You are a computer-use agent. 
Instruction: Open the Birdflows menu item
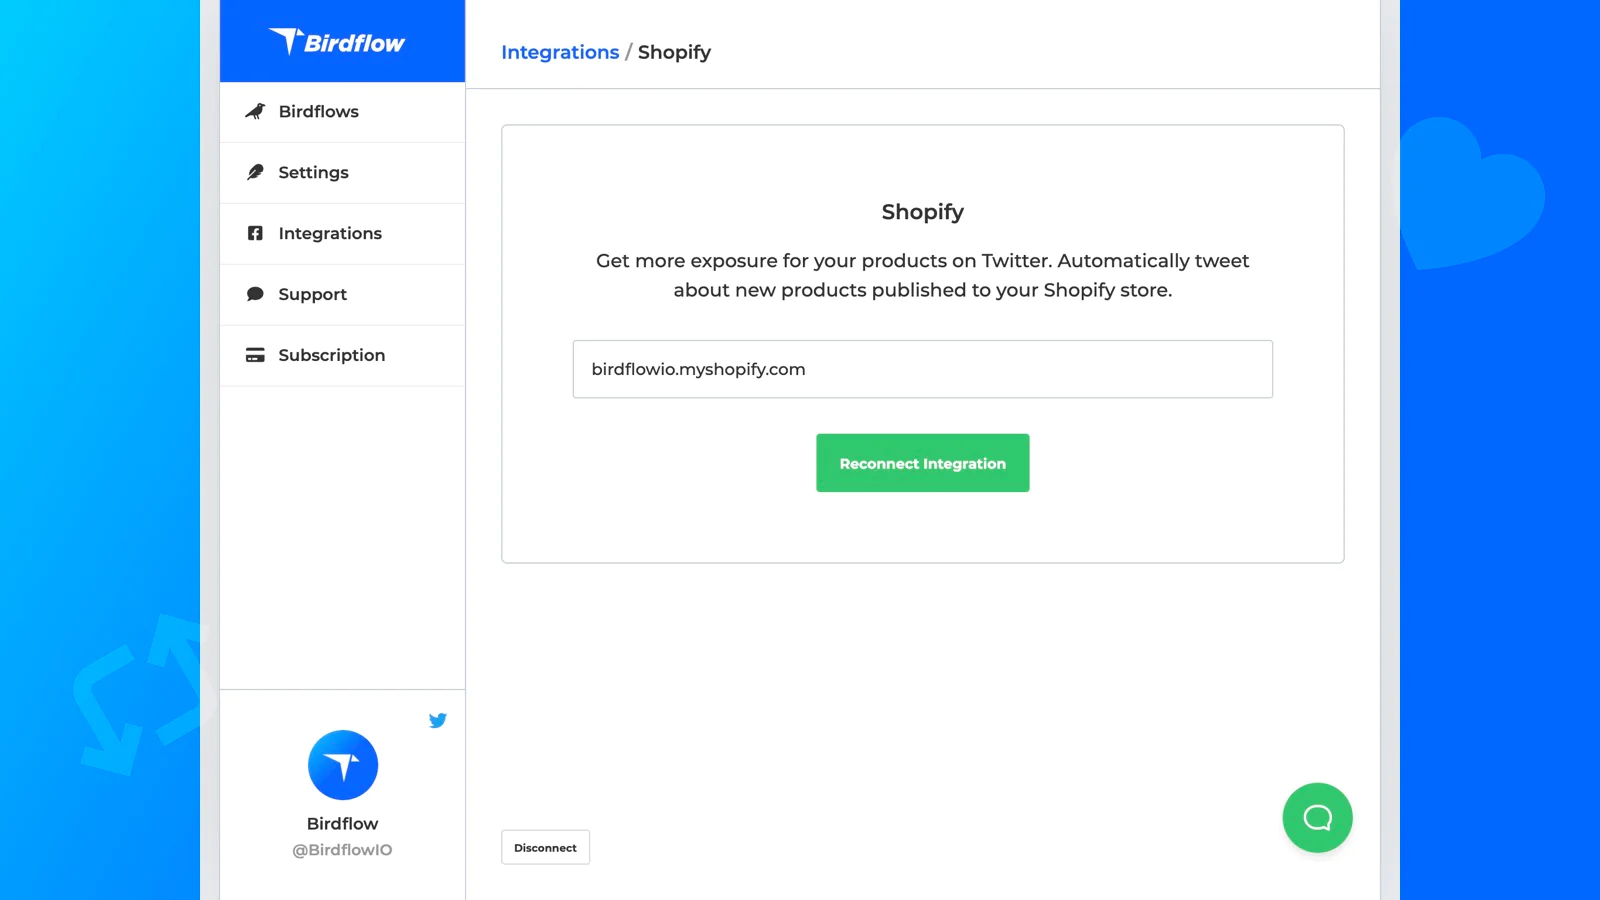point(342,112)
